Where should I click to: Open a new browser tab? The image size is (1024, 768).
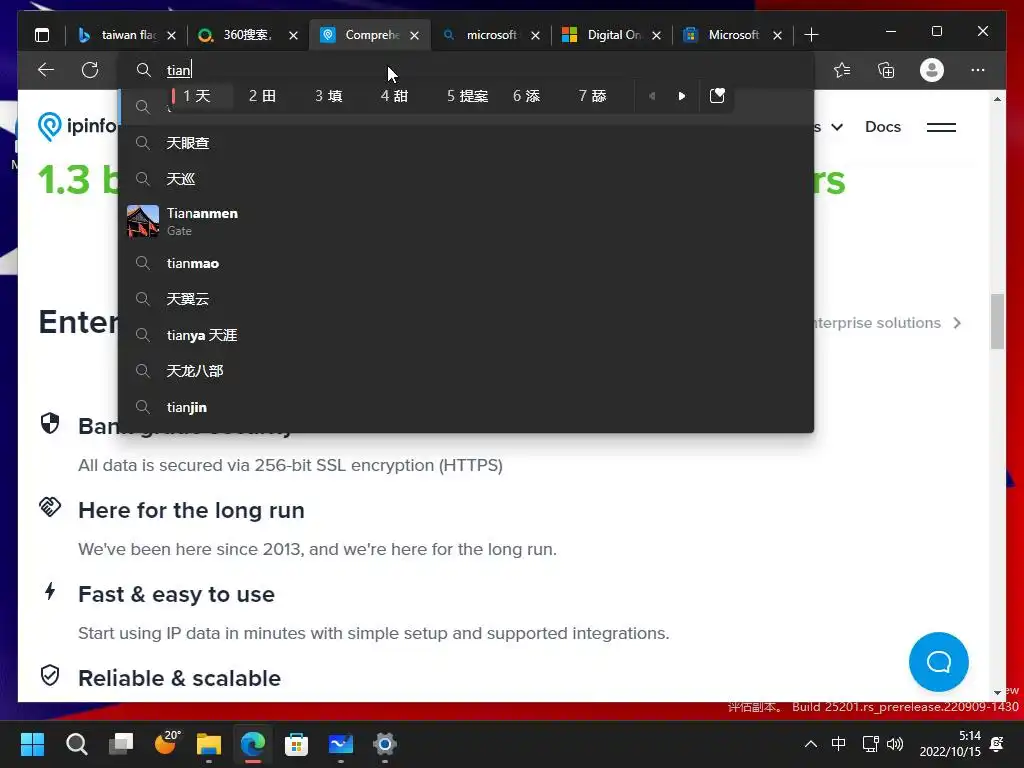click(x=811, y=35)
